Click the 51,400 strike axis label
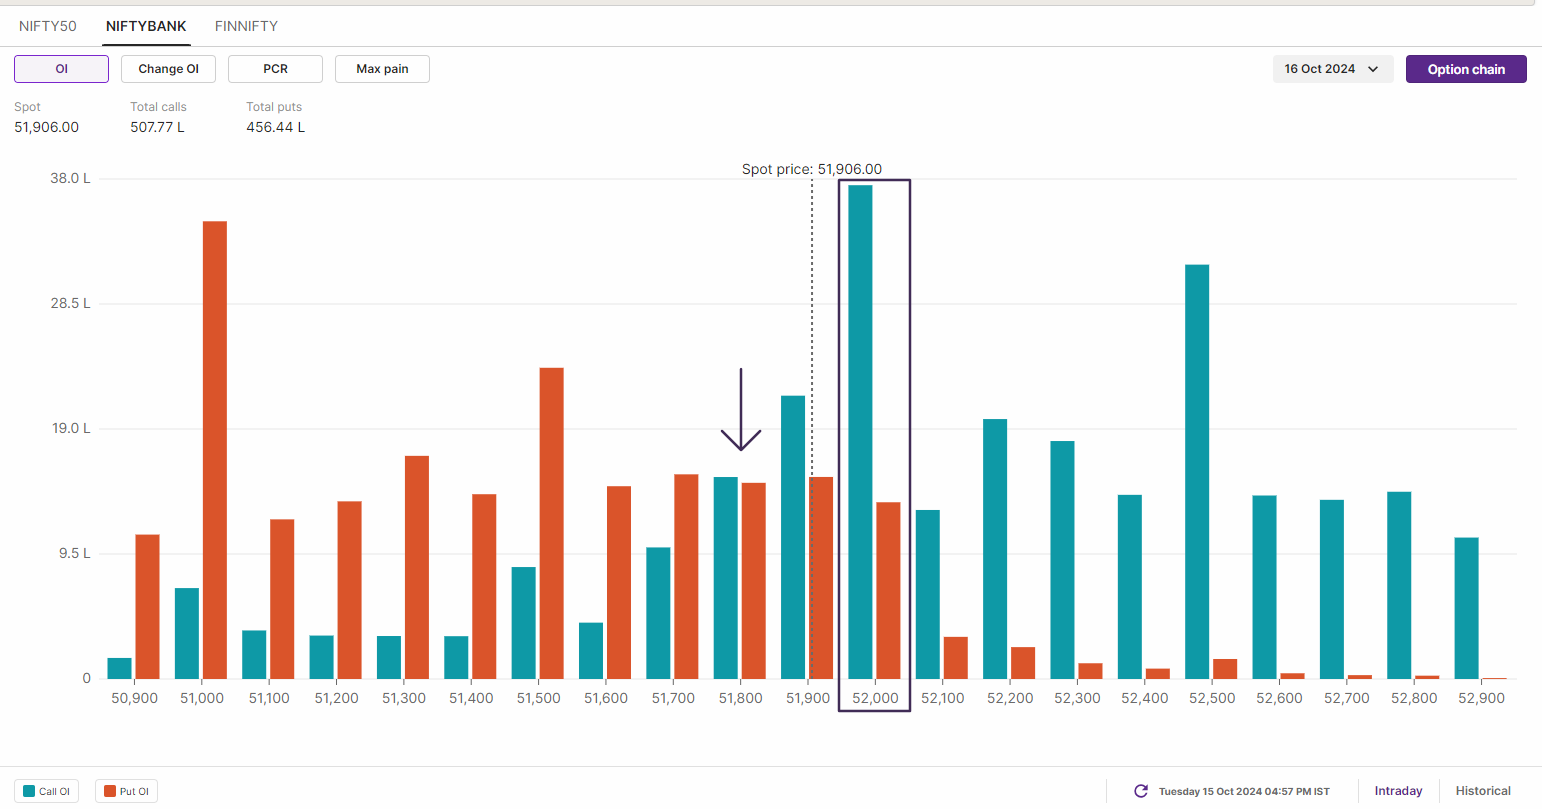The width and height of the screenshot is (1542, 809). point(471,698)
